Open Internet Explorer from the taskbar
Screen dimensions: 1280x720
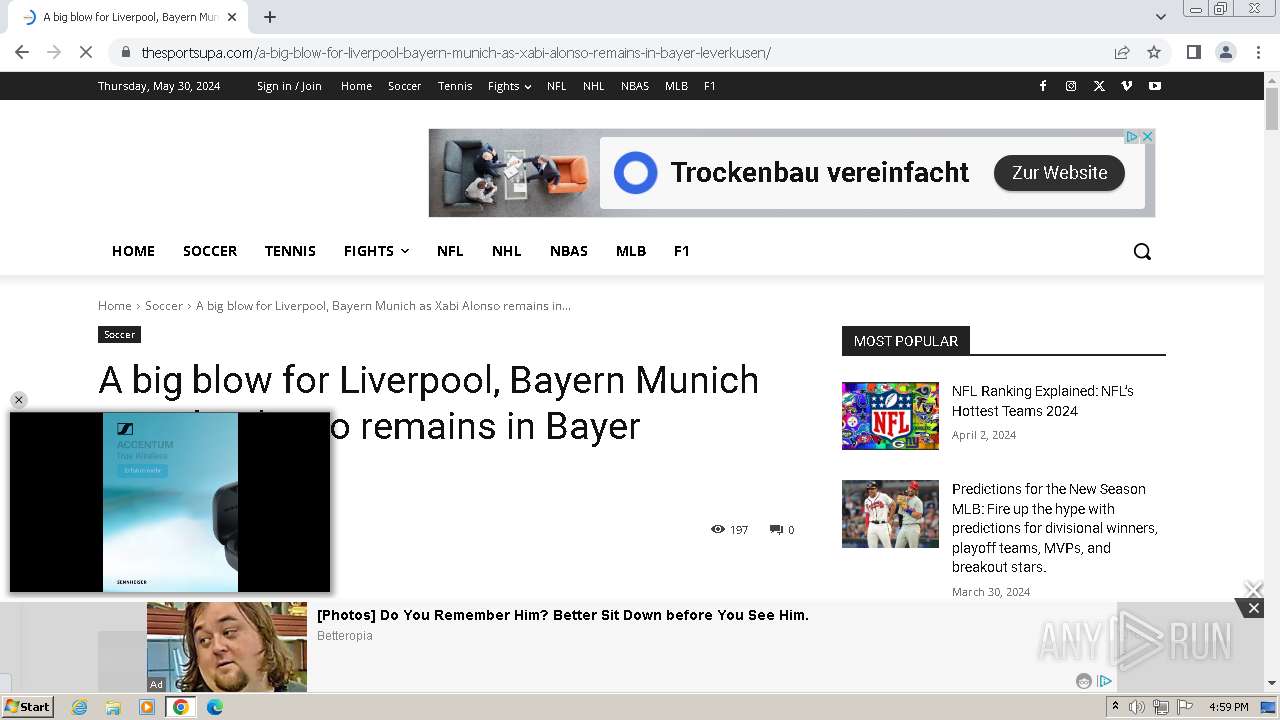pyautogui.click(x=79, y=707)
